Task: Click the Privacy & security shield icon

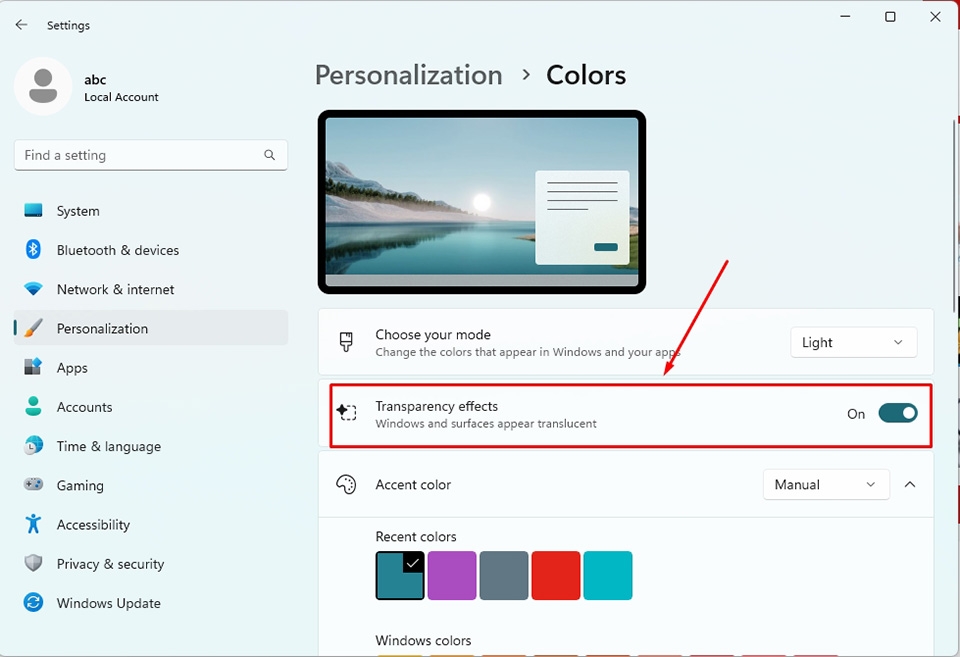Action: tap(33, 563)
